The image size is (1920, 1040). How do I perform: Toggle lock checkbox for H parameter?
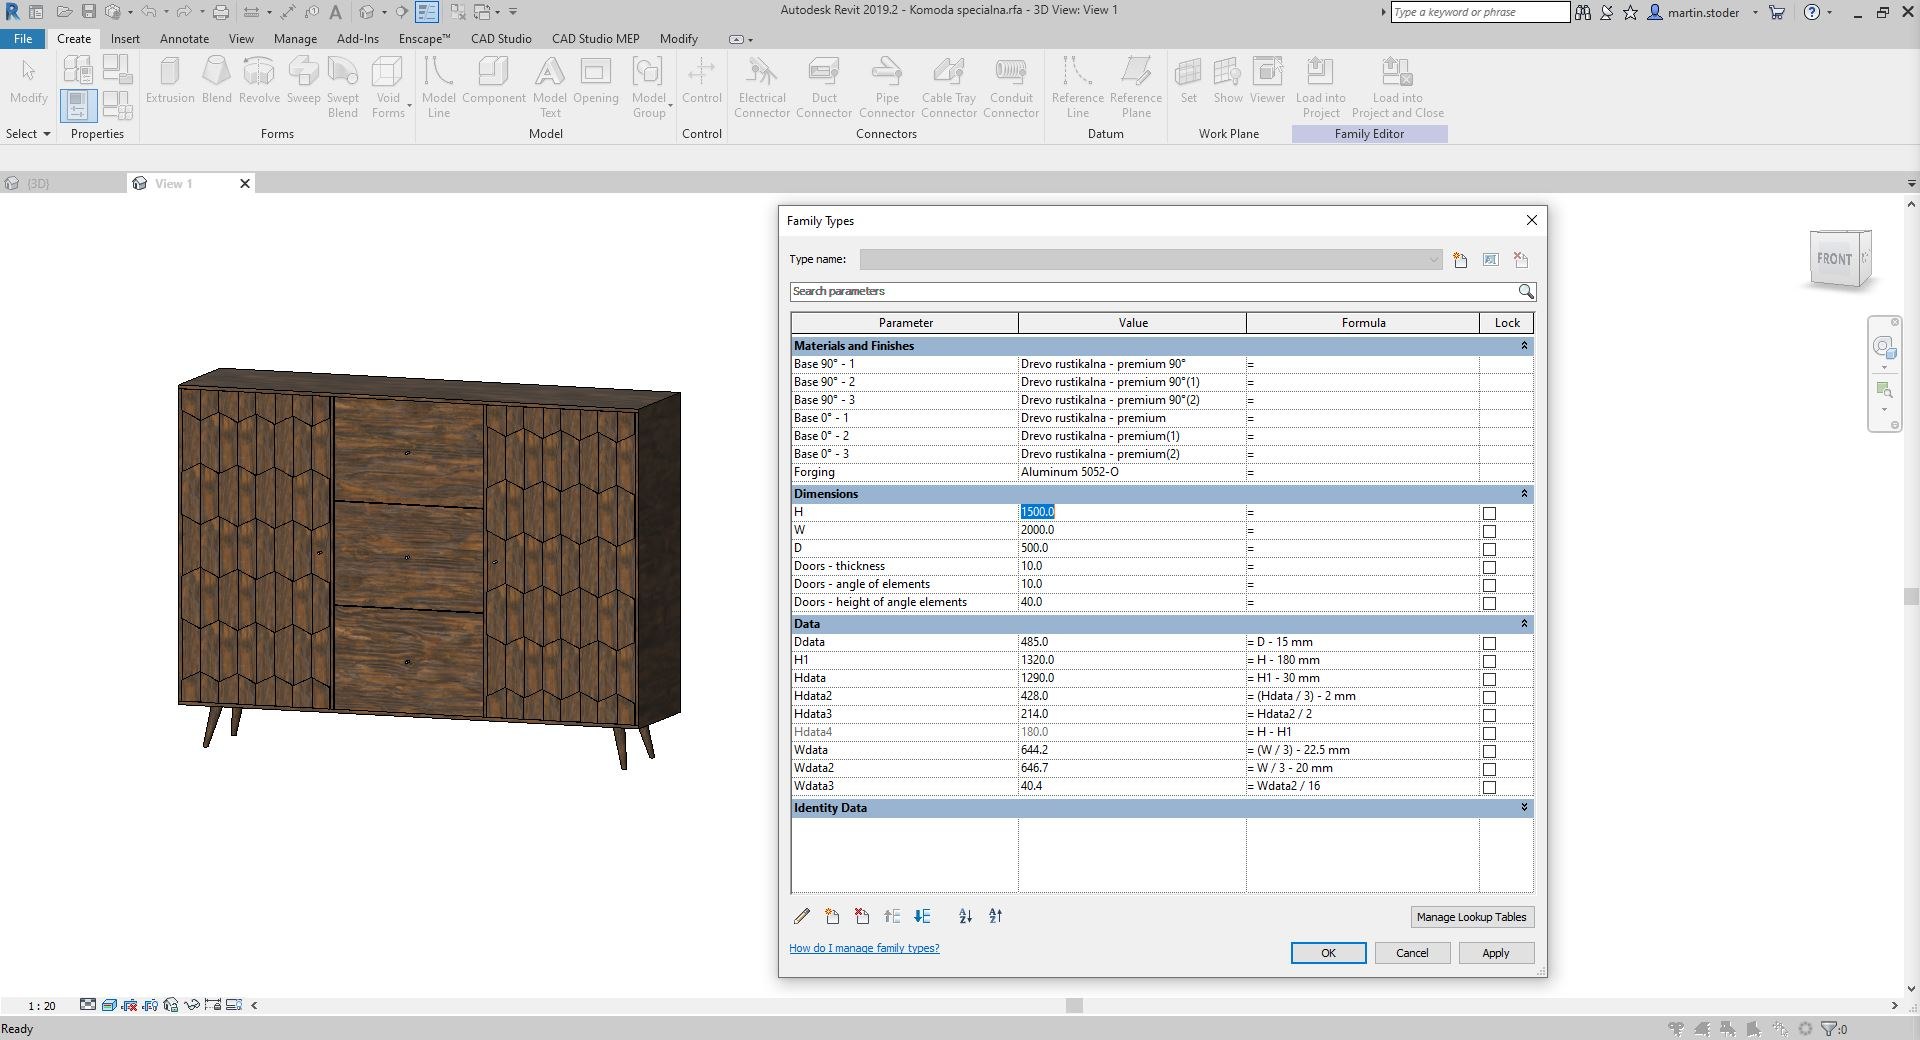[x=1489, y=513]
